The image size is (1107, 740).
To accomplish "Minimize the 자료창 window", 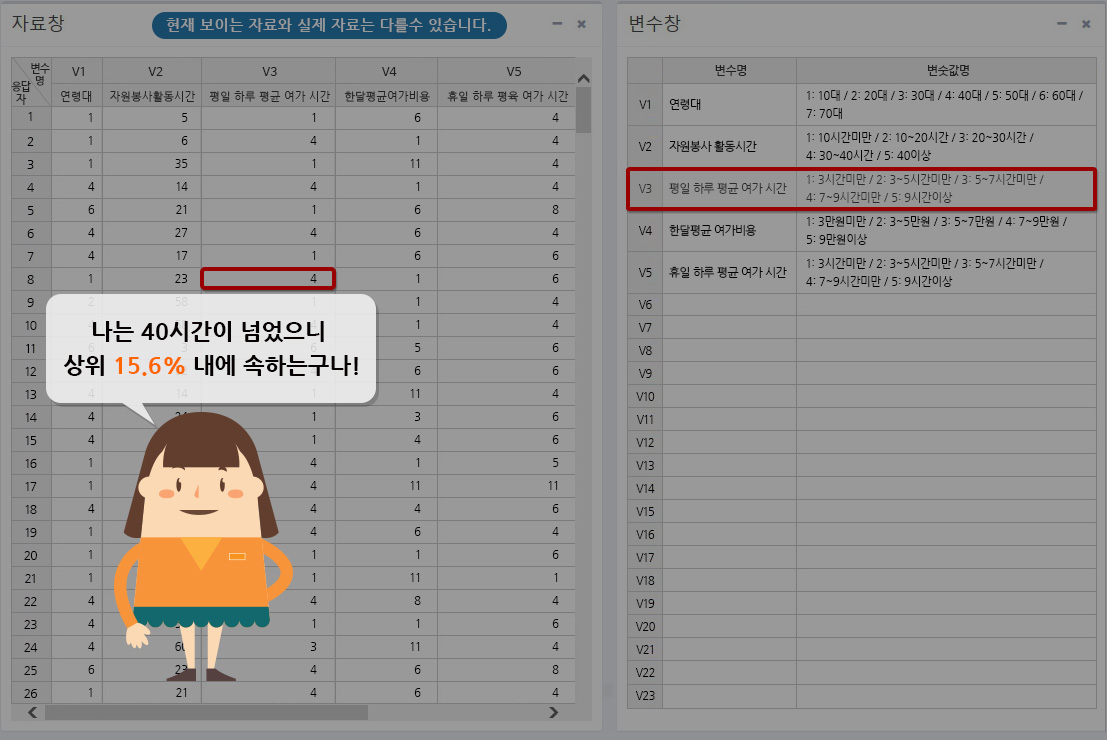I will 557,24.
